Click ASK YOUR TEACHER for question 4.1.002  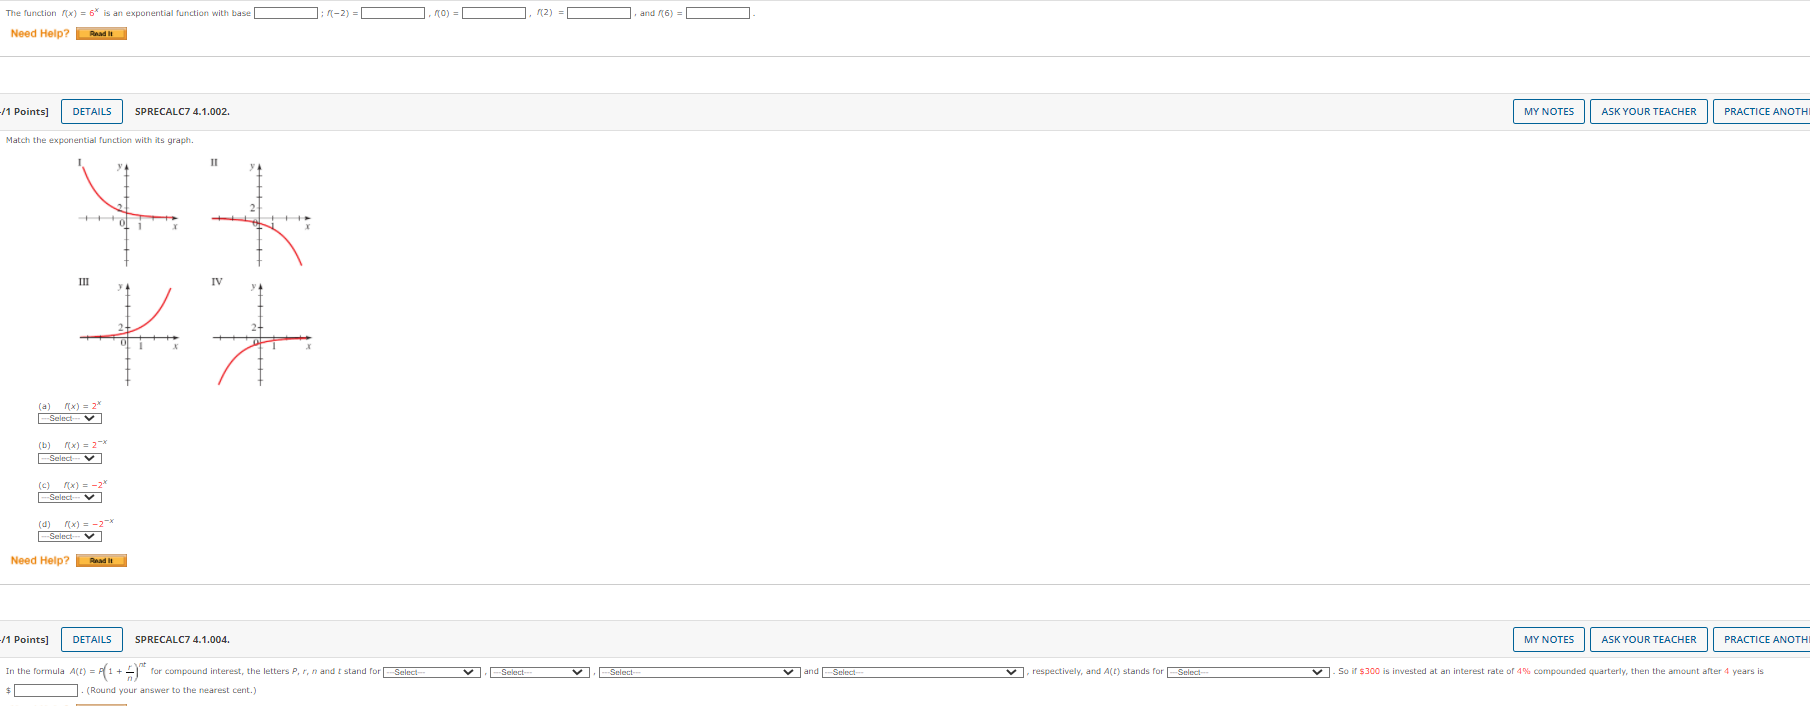pyautogui.click(x=1648, y=112)
